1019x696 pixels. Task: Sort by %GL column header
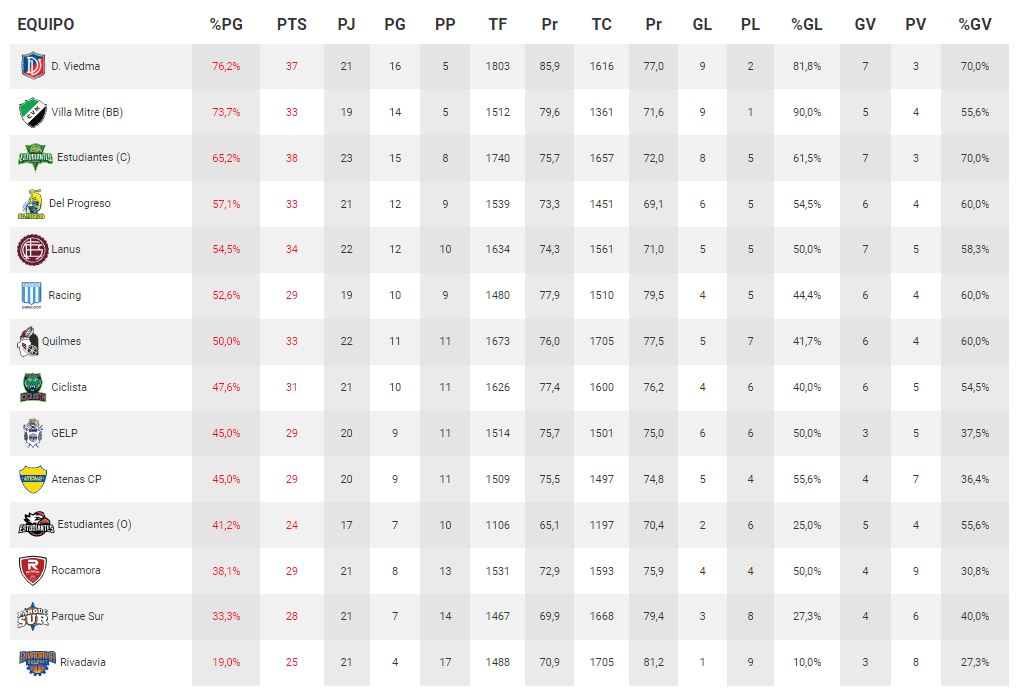pyautogui.click(x=807, y=24)
